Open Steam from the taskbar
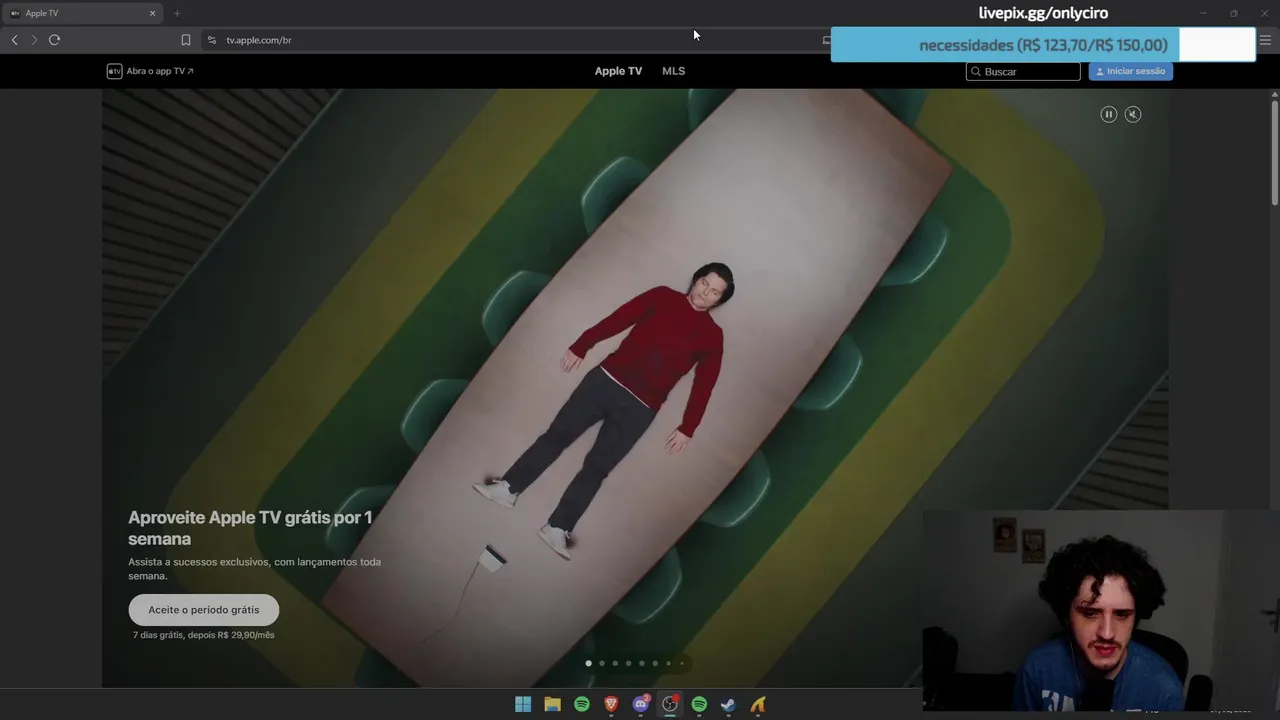 pyautogui.click(x=728, y=705)
